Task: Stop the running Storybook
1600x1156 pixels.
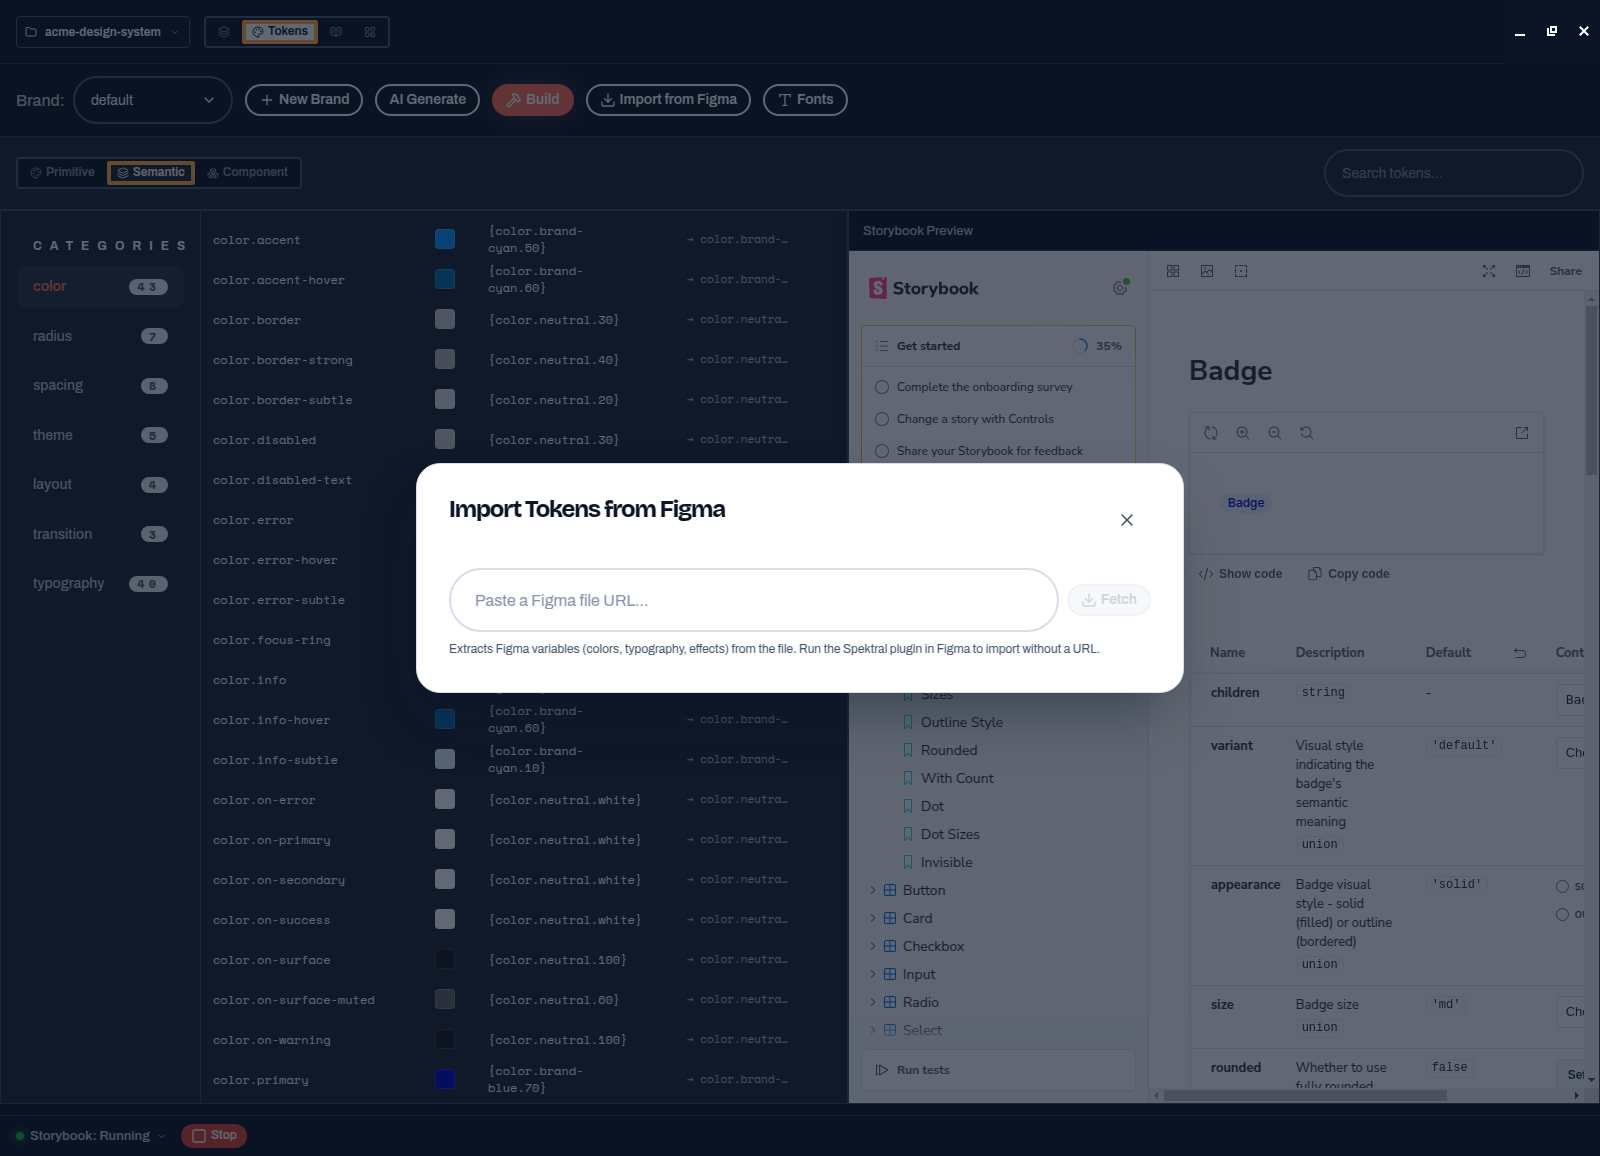Action: click(x=214, y=1136)
